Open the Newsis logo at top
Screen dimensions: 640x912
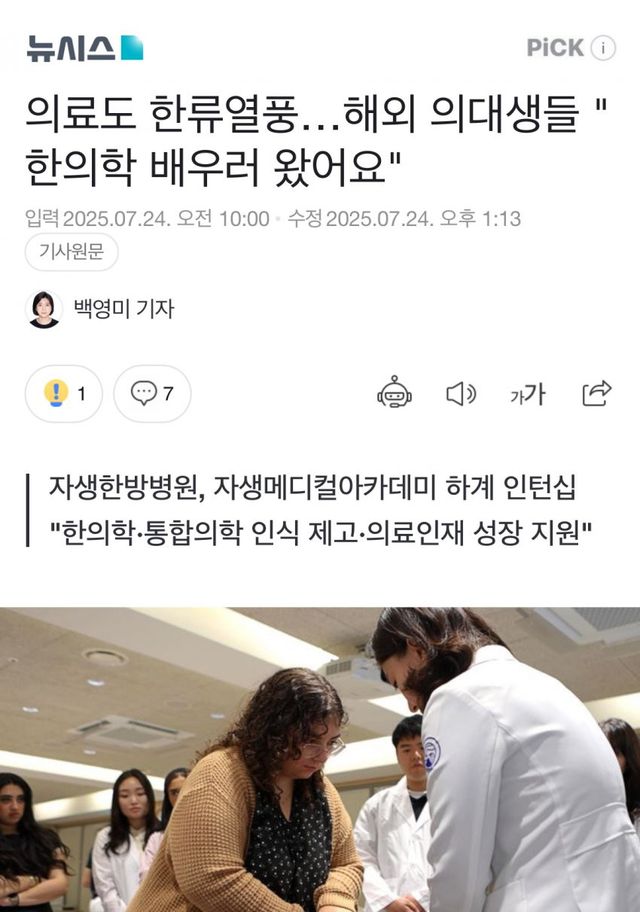pyautogui.click(x=85, y=48)
